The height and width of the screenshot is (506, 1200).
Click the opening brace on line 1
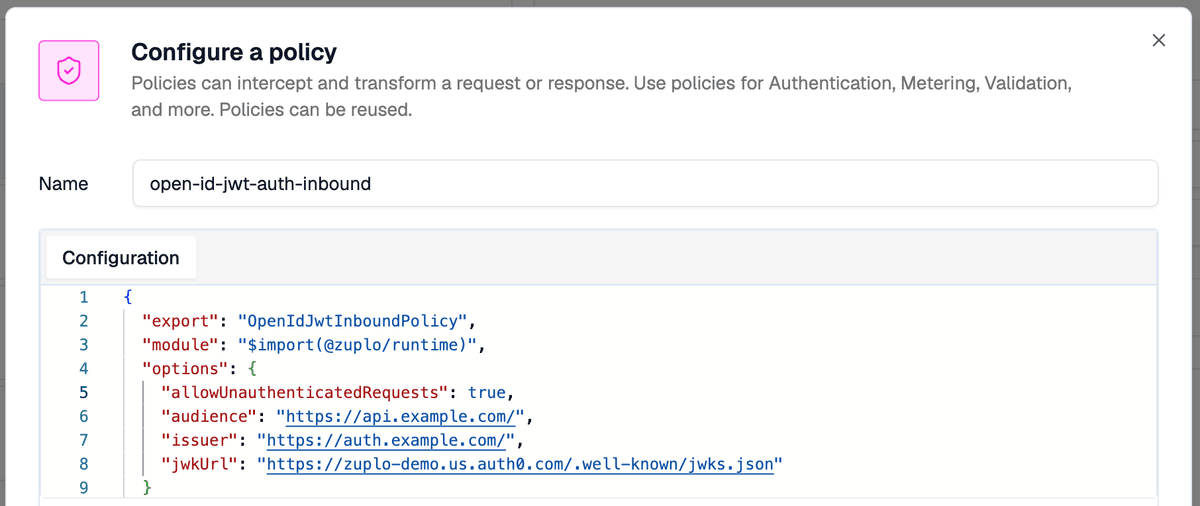point(128,297)
